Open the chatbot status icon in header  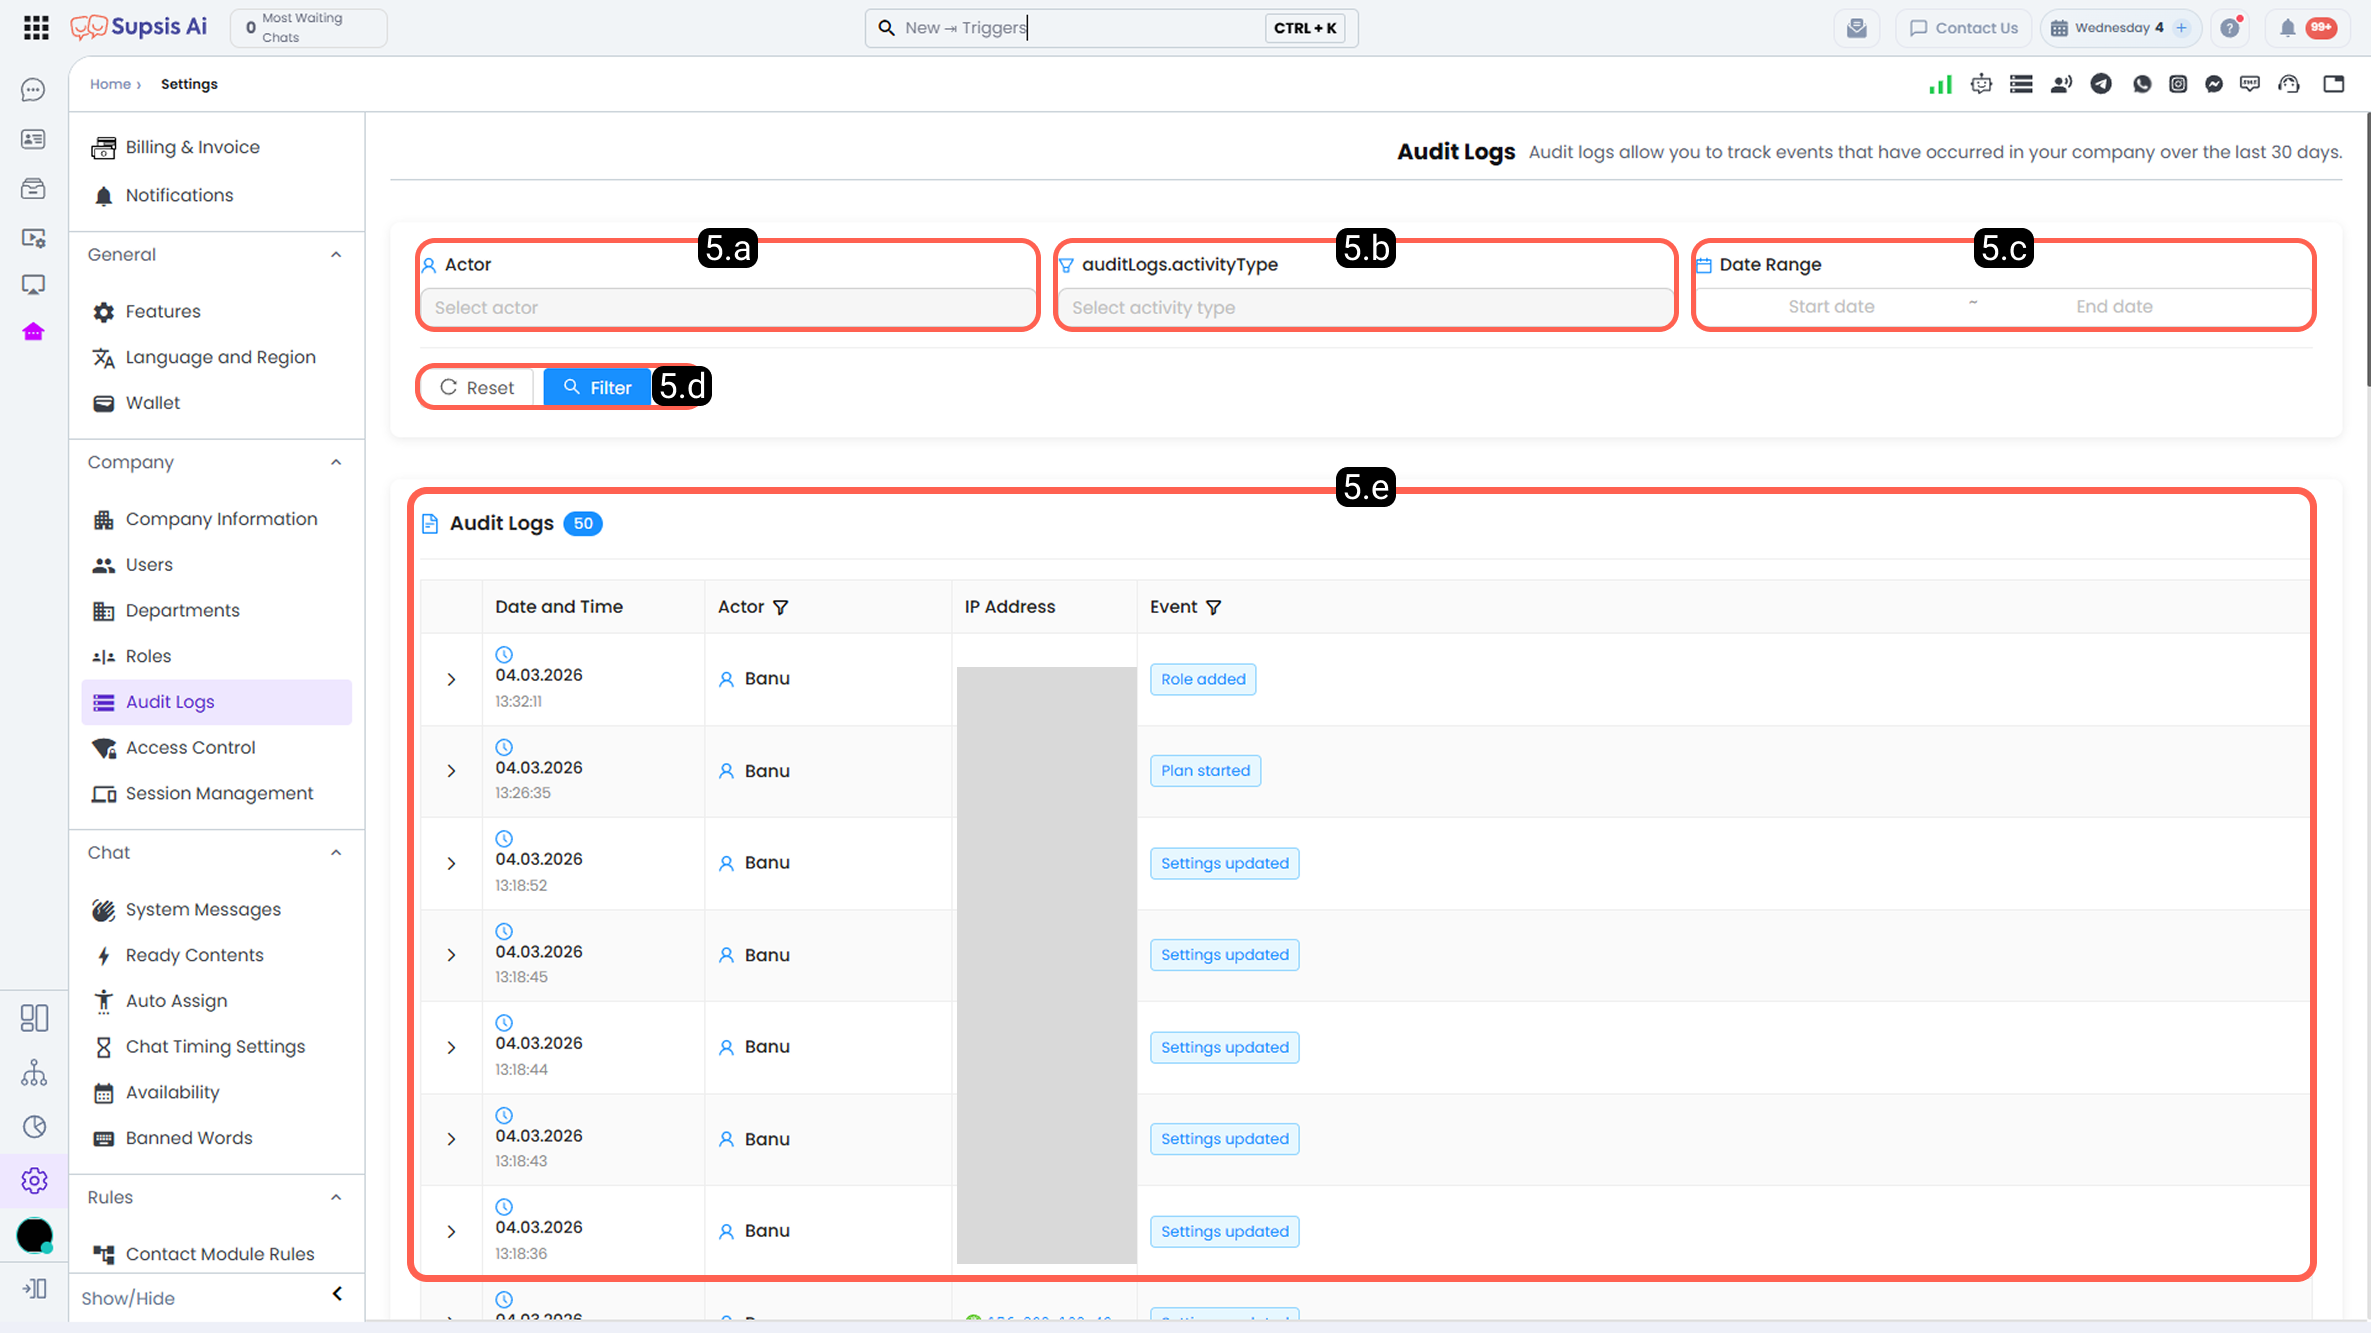pos(1981,84)
